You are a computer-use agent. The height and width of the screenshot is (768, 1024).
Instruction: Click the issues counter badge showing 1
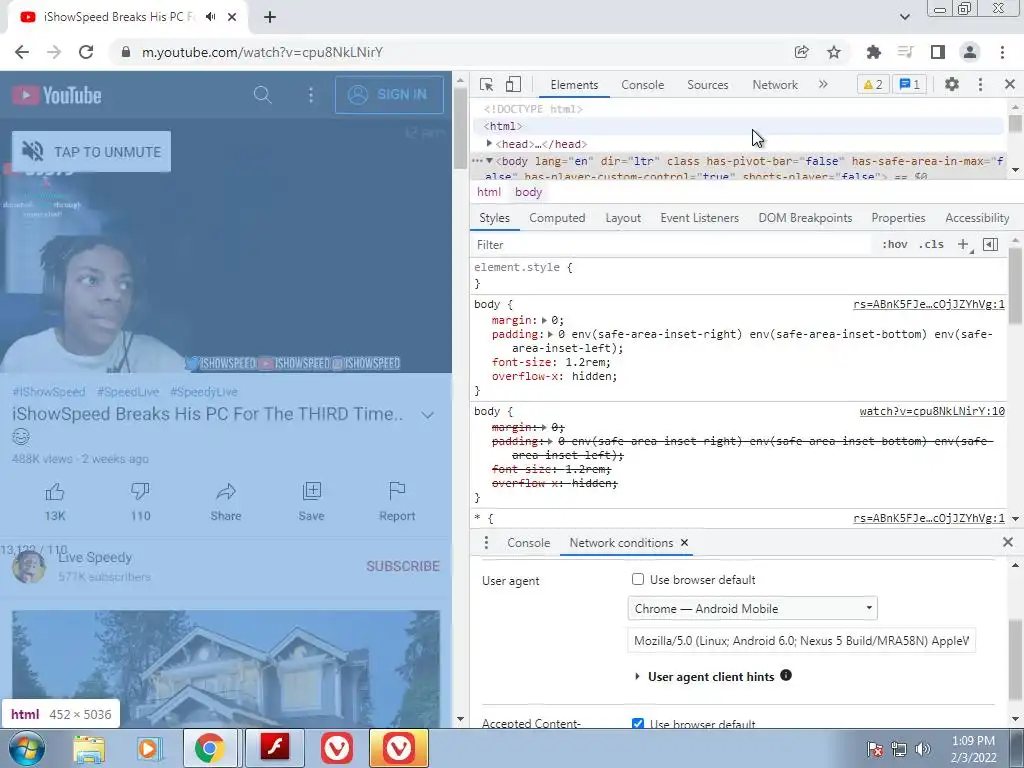[909, 84]
